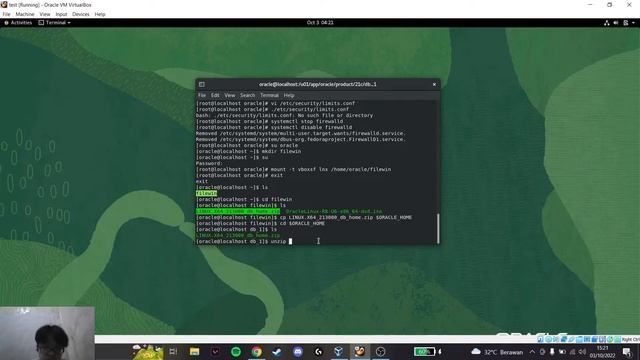Screen dimensions: 640x360
Task: Click the microphone tray icon
Action: (552, 352)
